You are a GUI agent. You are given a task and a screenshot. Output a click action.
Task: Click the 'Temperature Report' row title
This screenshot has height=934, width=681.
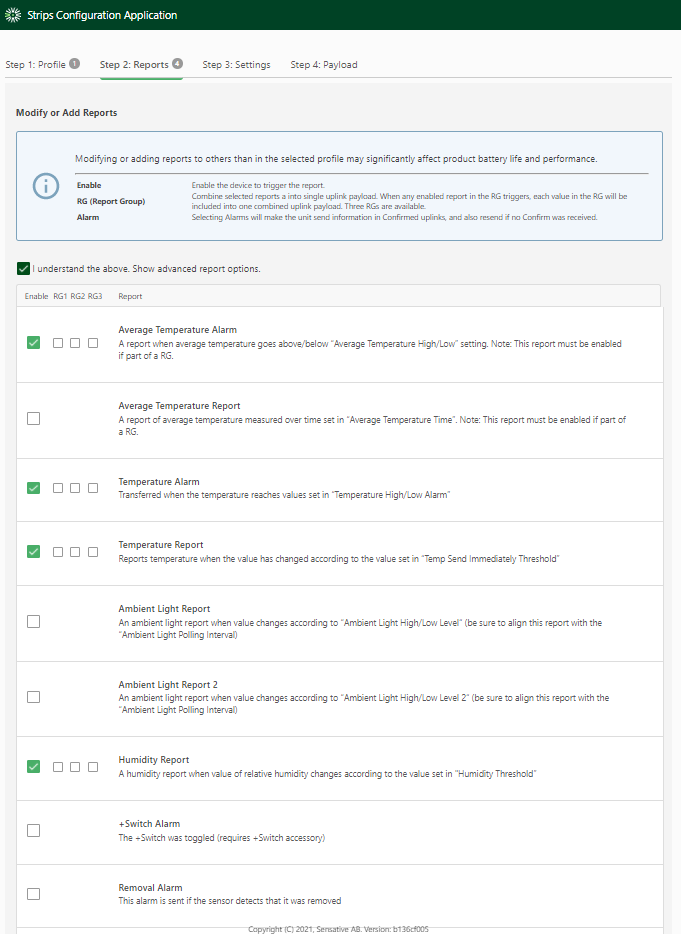click(161, 545)
